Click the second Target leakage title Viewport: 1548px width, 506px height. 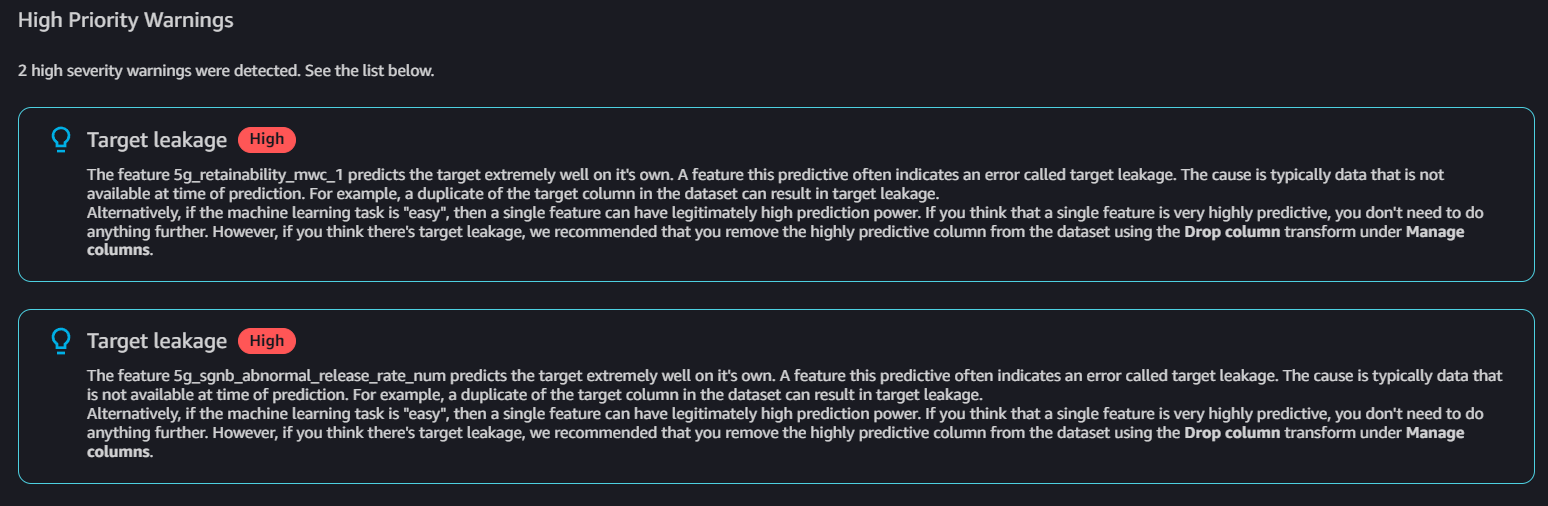coord(157,341)
